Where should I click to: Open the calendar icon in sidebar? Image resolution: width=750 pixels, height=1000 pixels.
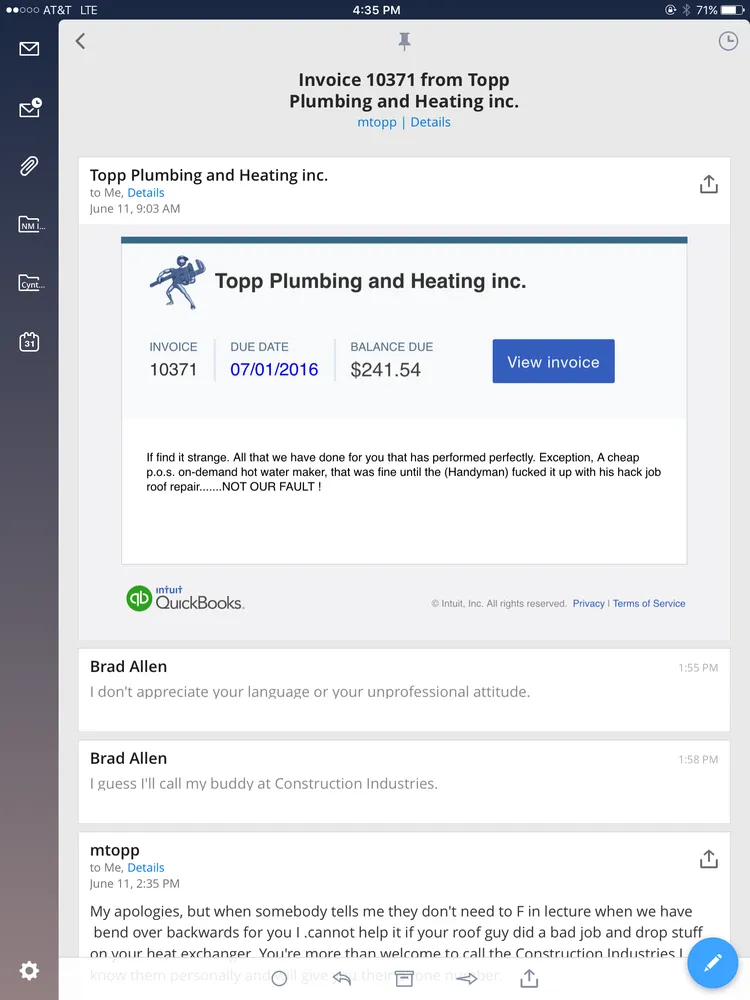tap(28, 342)
